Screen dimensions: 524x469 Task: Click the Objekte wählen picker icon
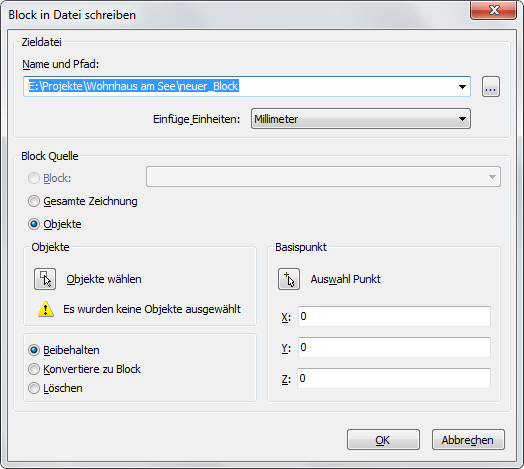tap(45, 279)
